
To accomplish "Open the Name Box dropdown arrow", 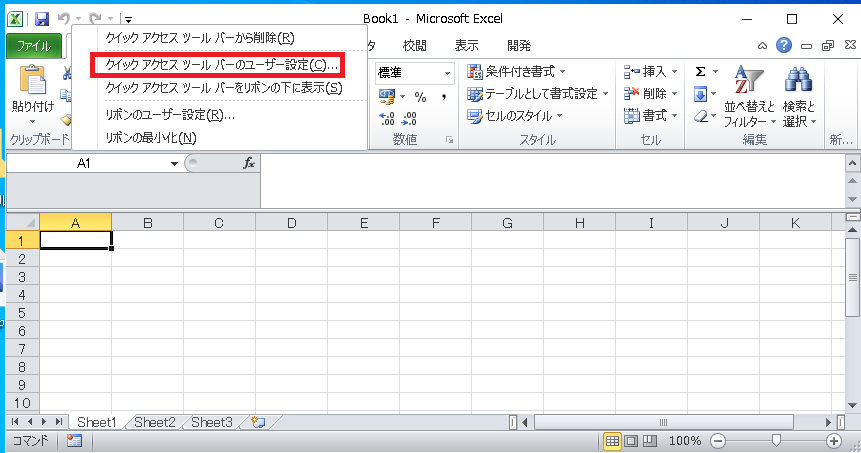I will (174, 164).
